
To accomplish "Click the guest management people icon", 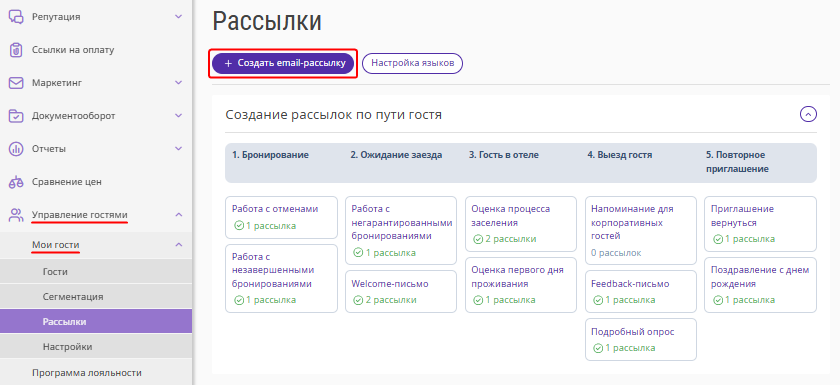I will click(x=16, y=215).
